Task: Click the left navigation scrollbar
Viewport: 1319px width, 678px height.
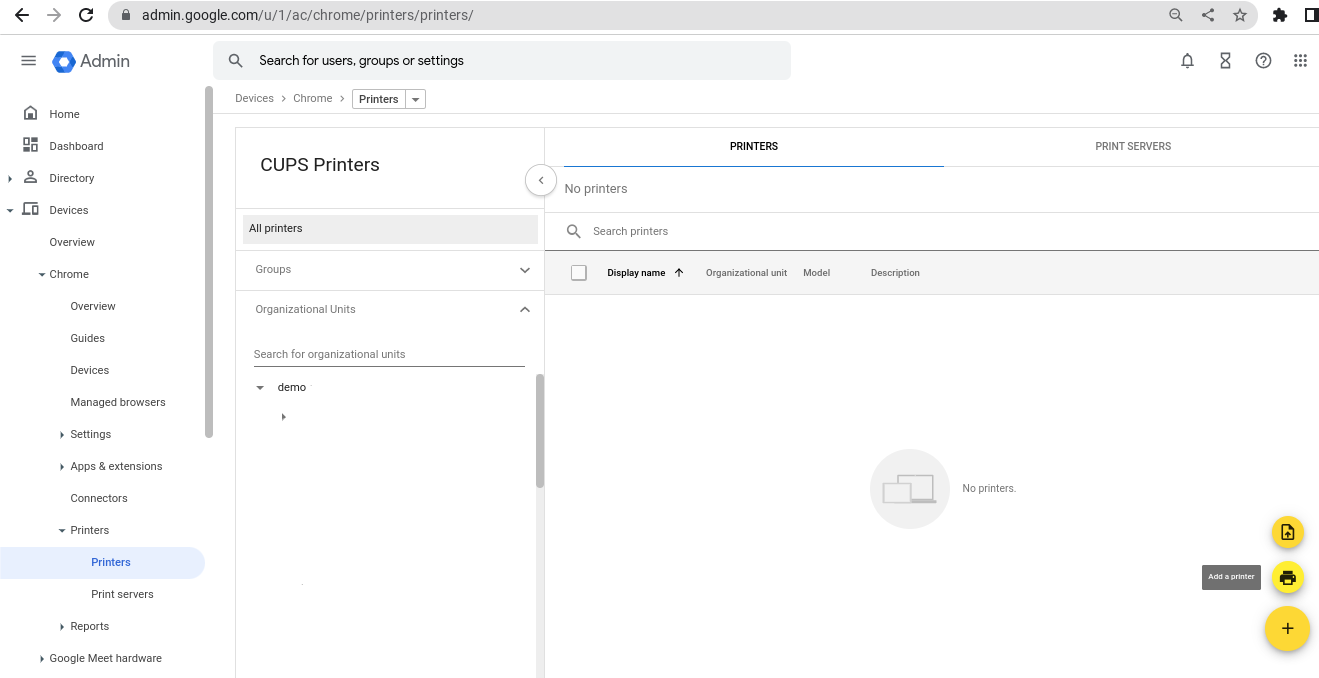Action: tap(209, 262)
